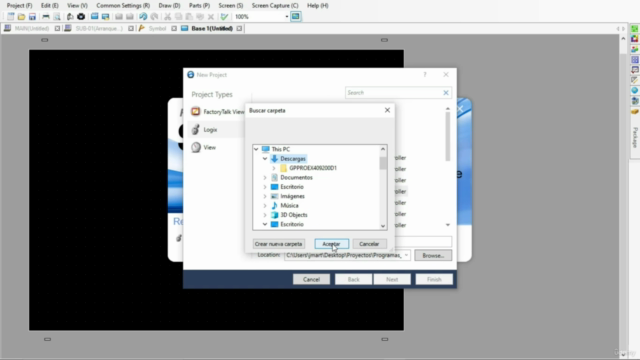Clear the Search box with its X
Screen dimensions: 640x360
click(446, 93)
